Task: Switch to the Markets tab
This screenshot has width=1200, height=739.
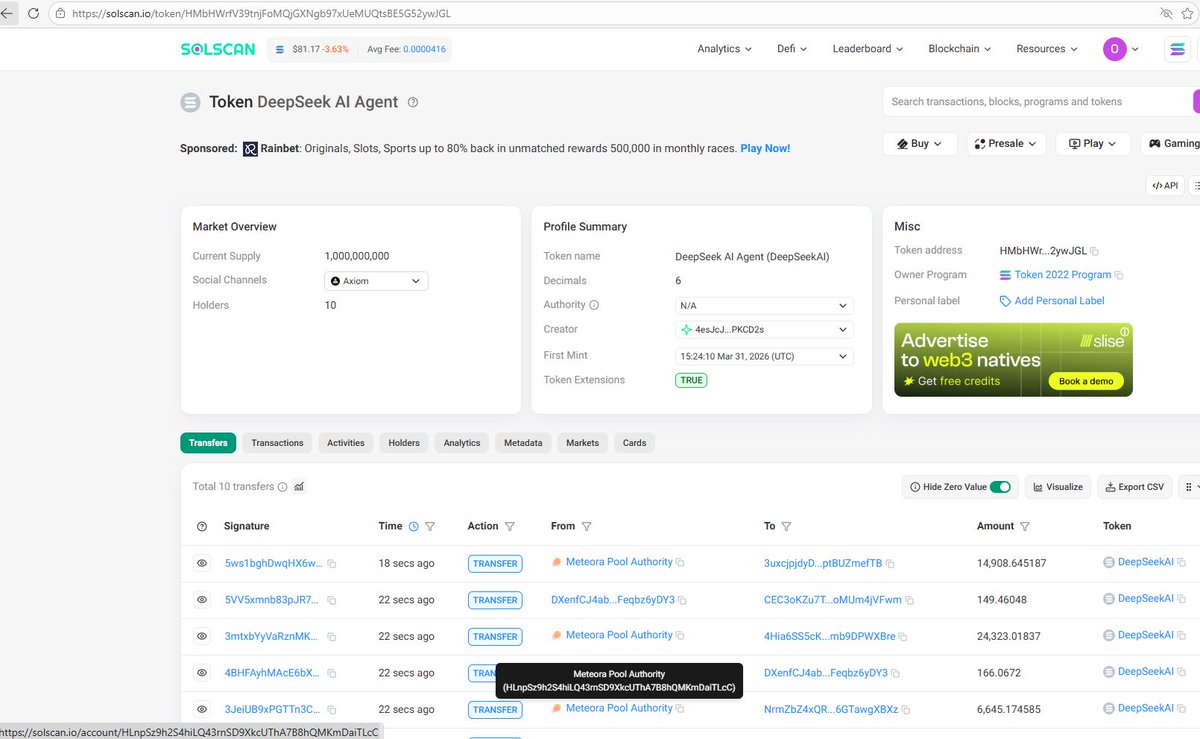Action: (583, 443)
